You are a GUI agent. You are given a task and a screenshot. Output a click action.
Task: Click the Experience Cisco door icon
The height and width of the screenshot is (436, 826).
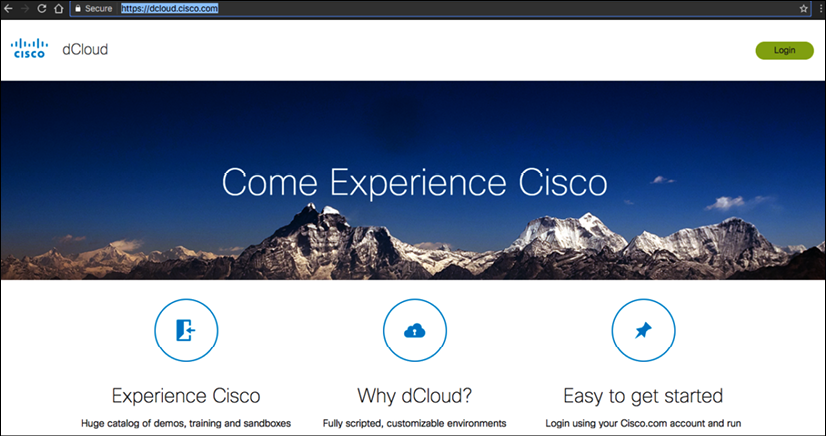click(x=186, y=330)
